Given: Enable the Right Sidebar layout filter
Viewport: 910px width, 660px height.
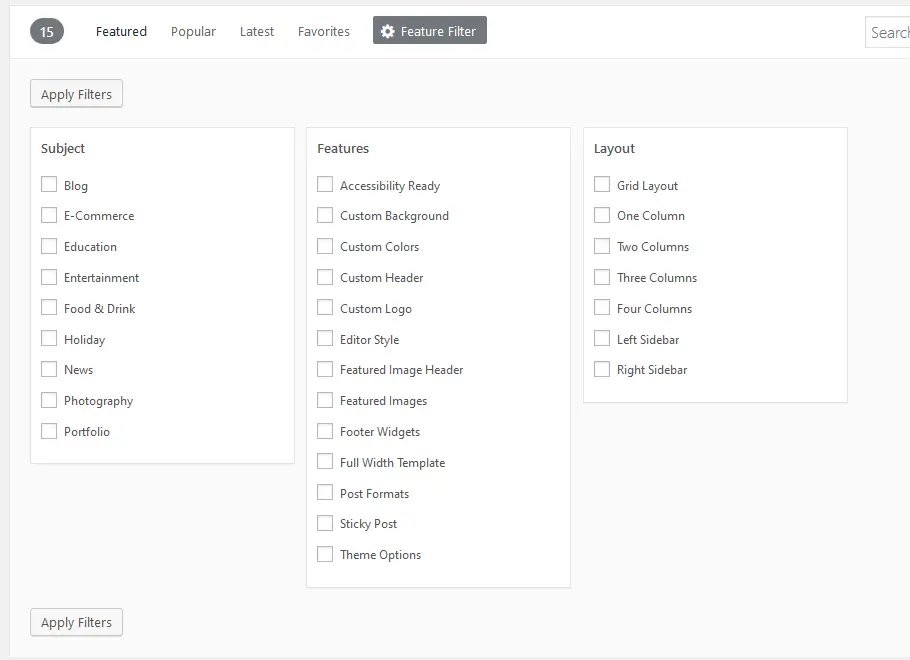Looking at the screenshot, I should click(x=602, y=369).
